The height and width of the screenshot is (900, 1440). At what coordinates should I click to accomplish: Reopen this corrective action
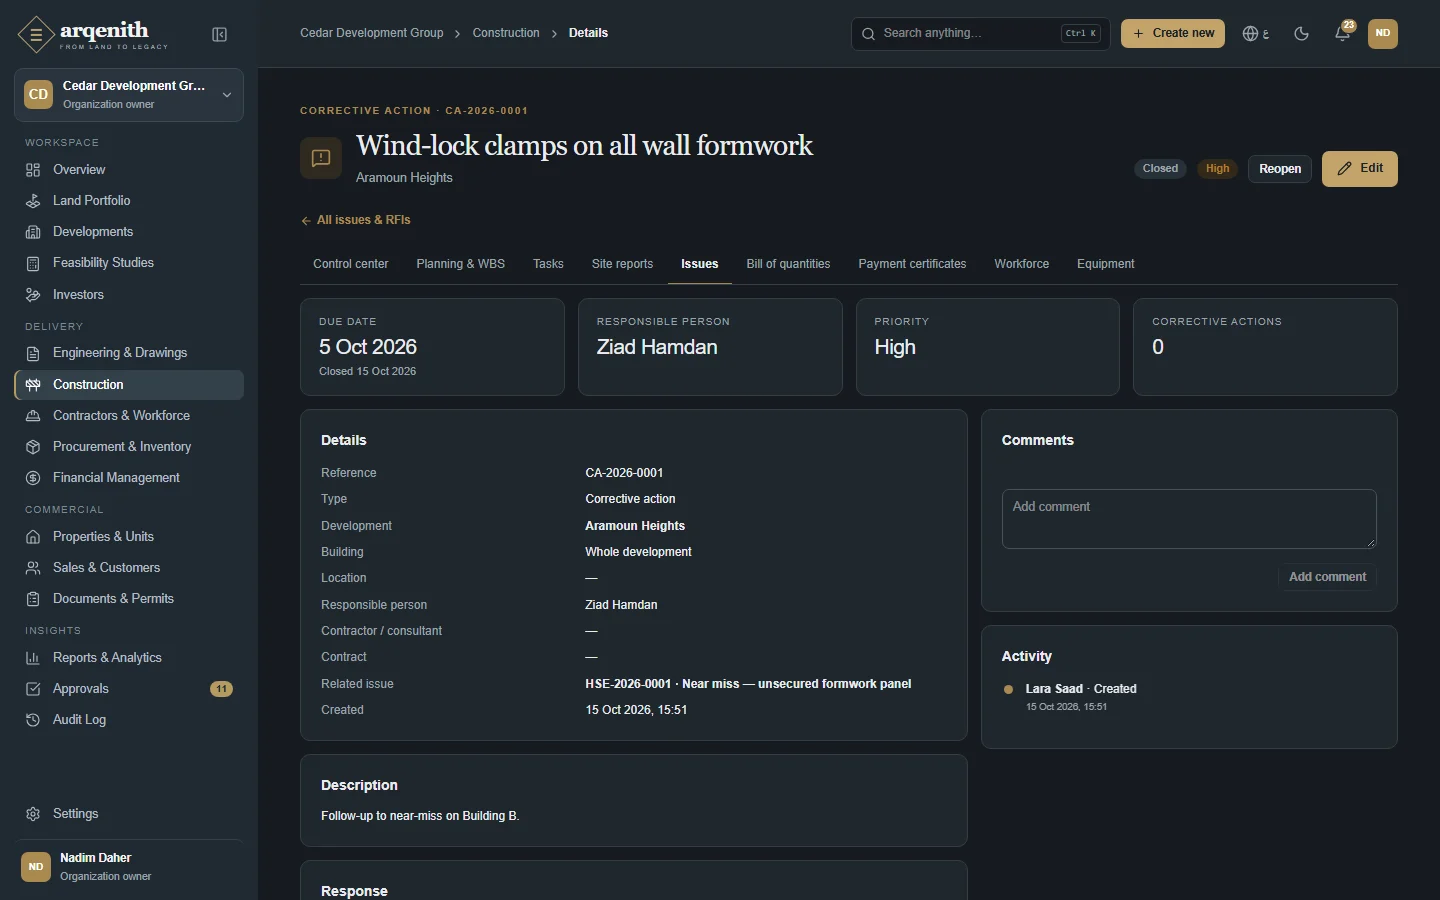point(1280,169)
